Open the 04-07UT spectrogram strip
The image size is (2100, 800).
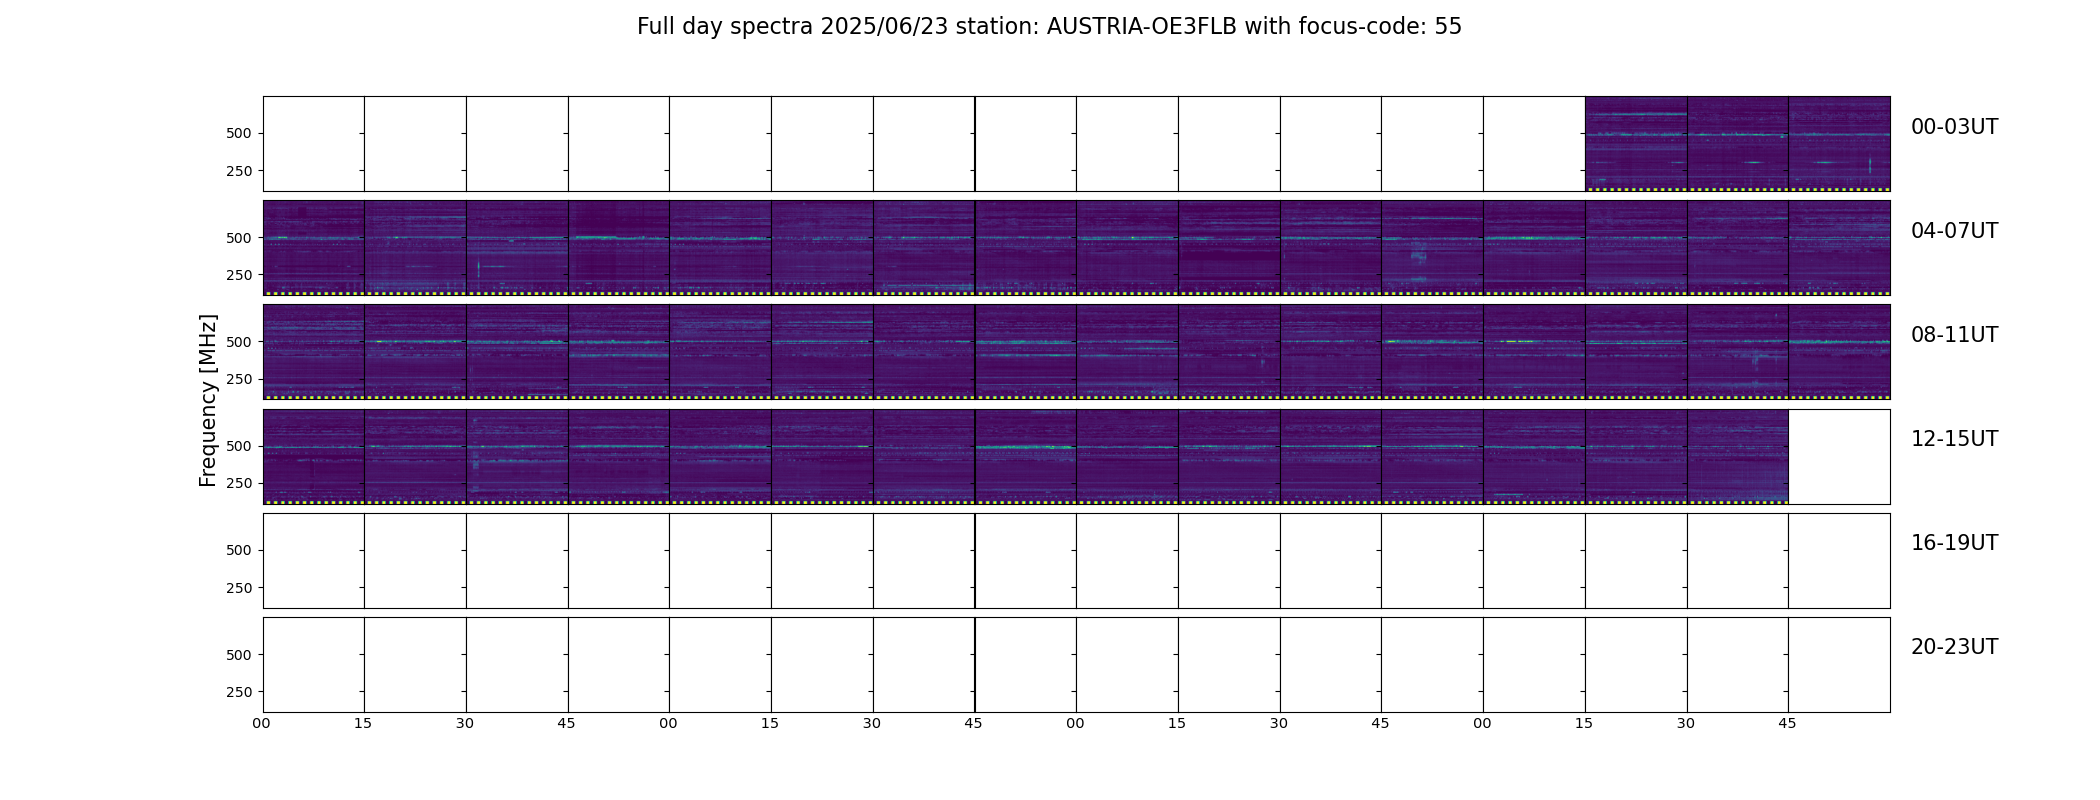tap(1076, 248)
